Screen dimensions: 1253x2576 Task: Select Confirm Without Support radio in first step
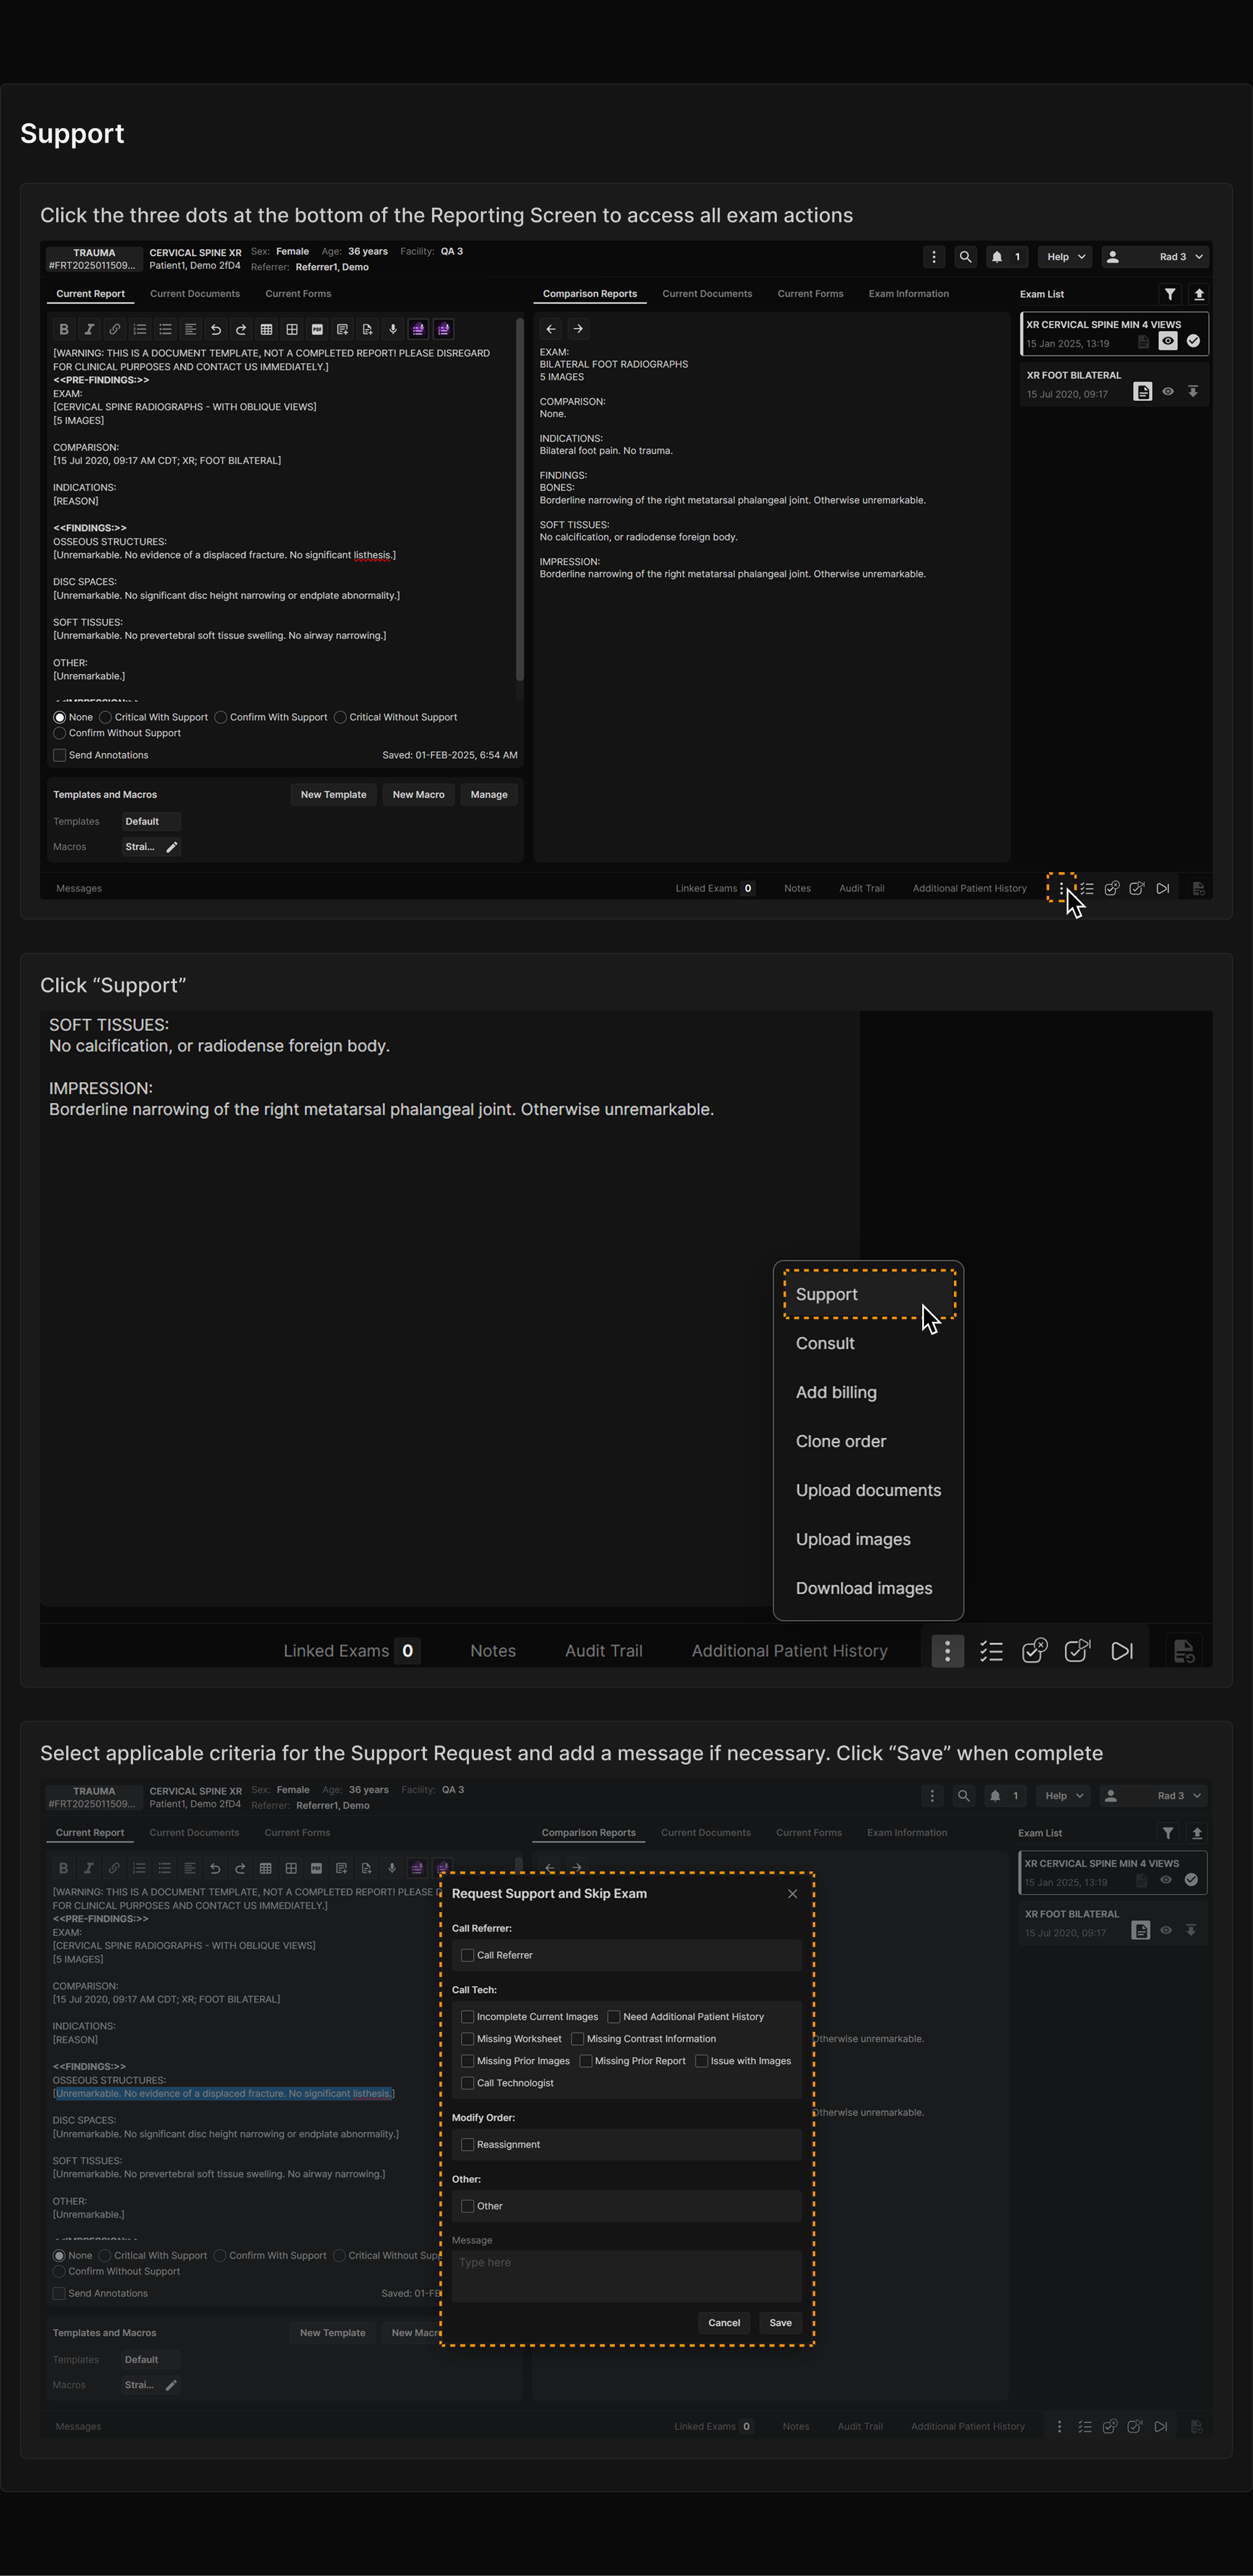[x=59, y=733]
